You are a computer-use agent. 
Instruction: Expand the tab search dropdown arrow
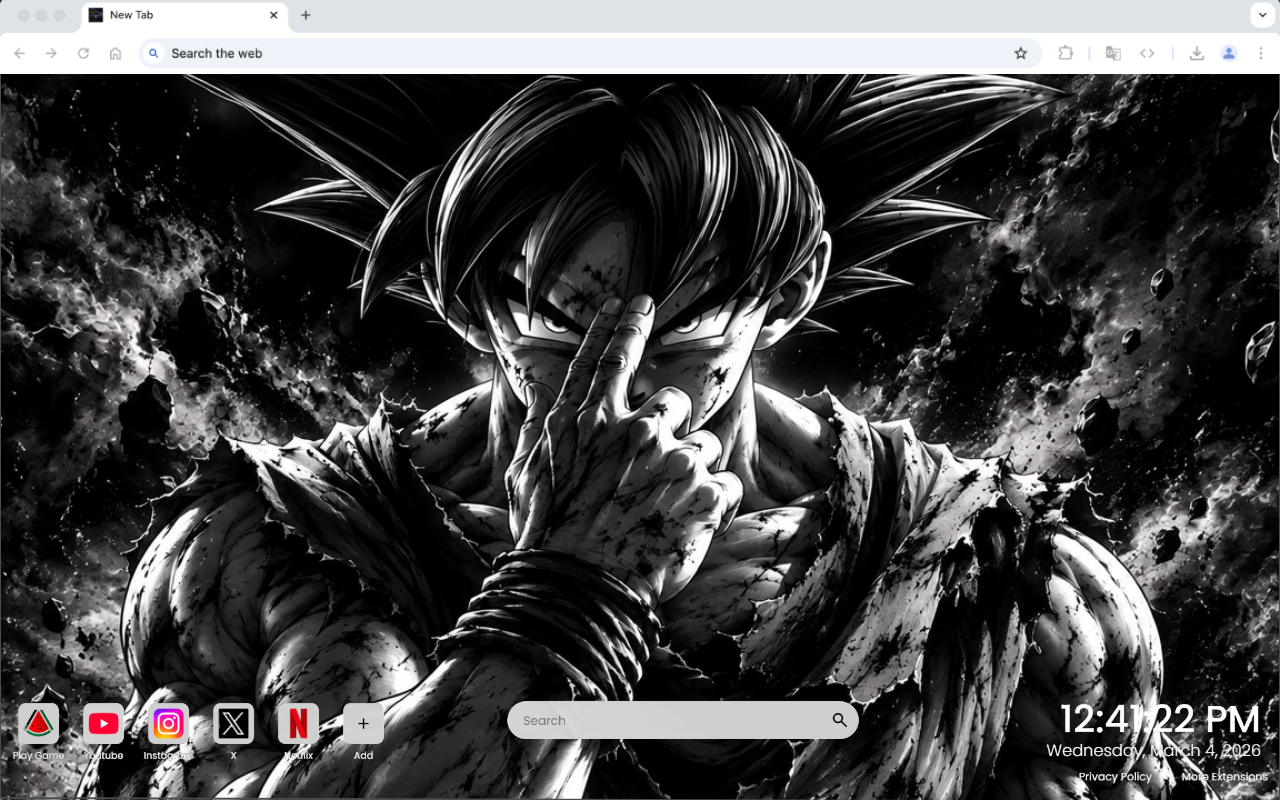point(1261,15)
